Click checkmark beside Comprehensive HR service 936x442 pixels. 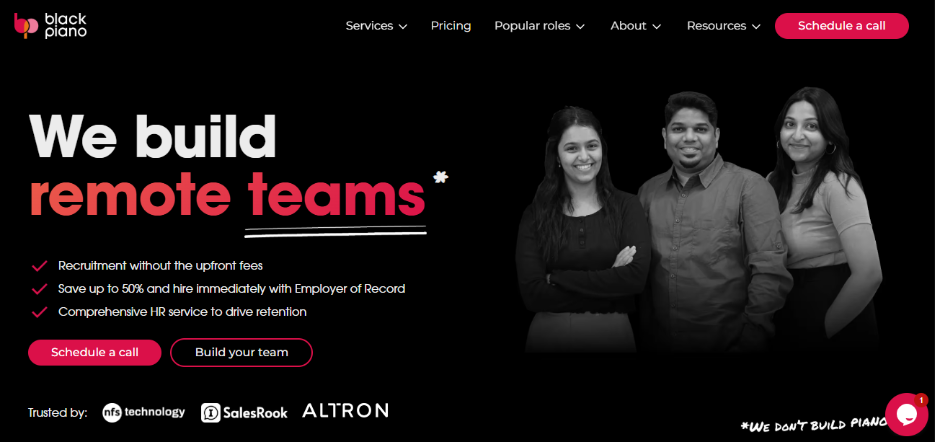[39, 312]
